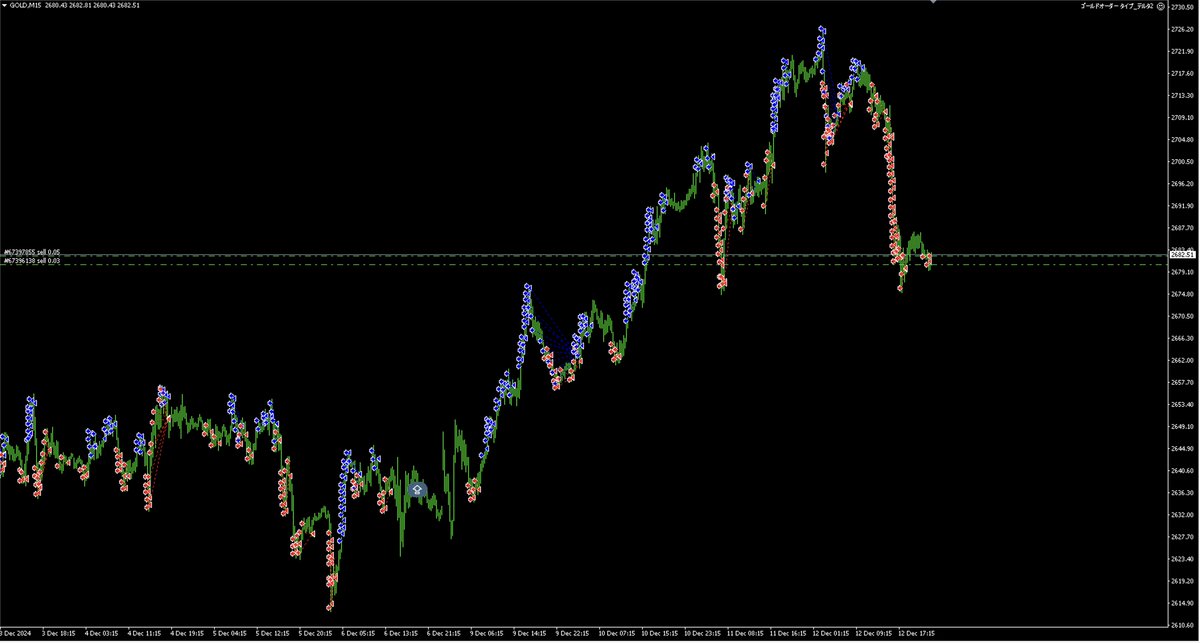The width and height of the screenshot is (1200, 643).
Task: Click the 11 Dec 08:15 time axis label
Action: [x=747, y=633]
